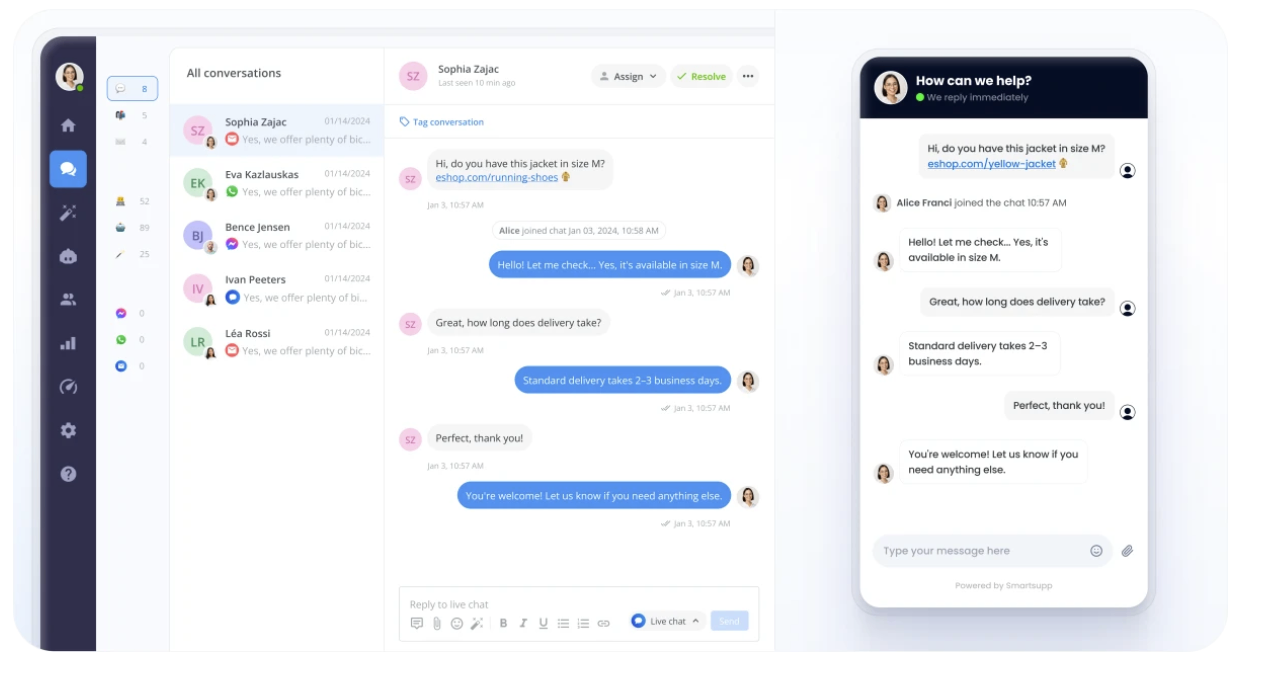Click the paperclip attach icon in reply box

tap(437, 623)
